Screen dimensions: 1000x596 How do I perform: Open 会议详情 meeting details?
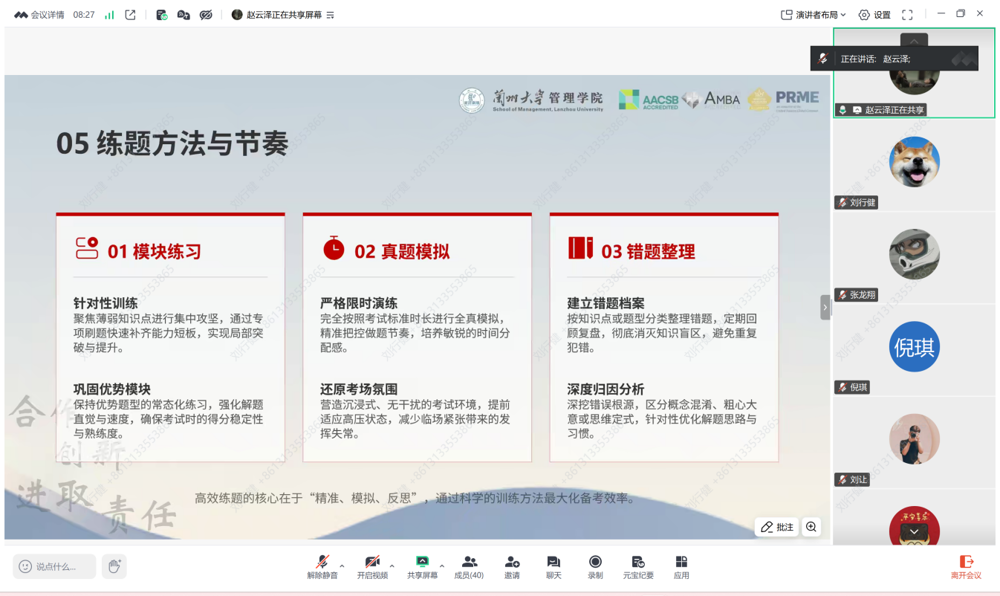tap(39, 15)
